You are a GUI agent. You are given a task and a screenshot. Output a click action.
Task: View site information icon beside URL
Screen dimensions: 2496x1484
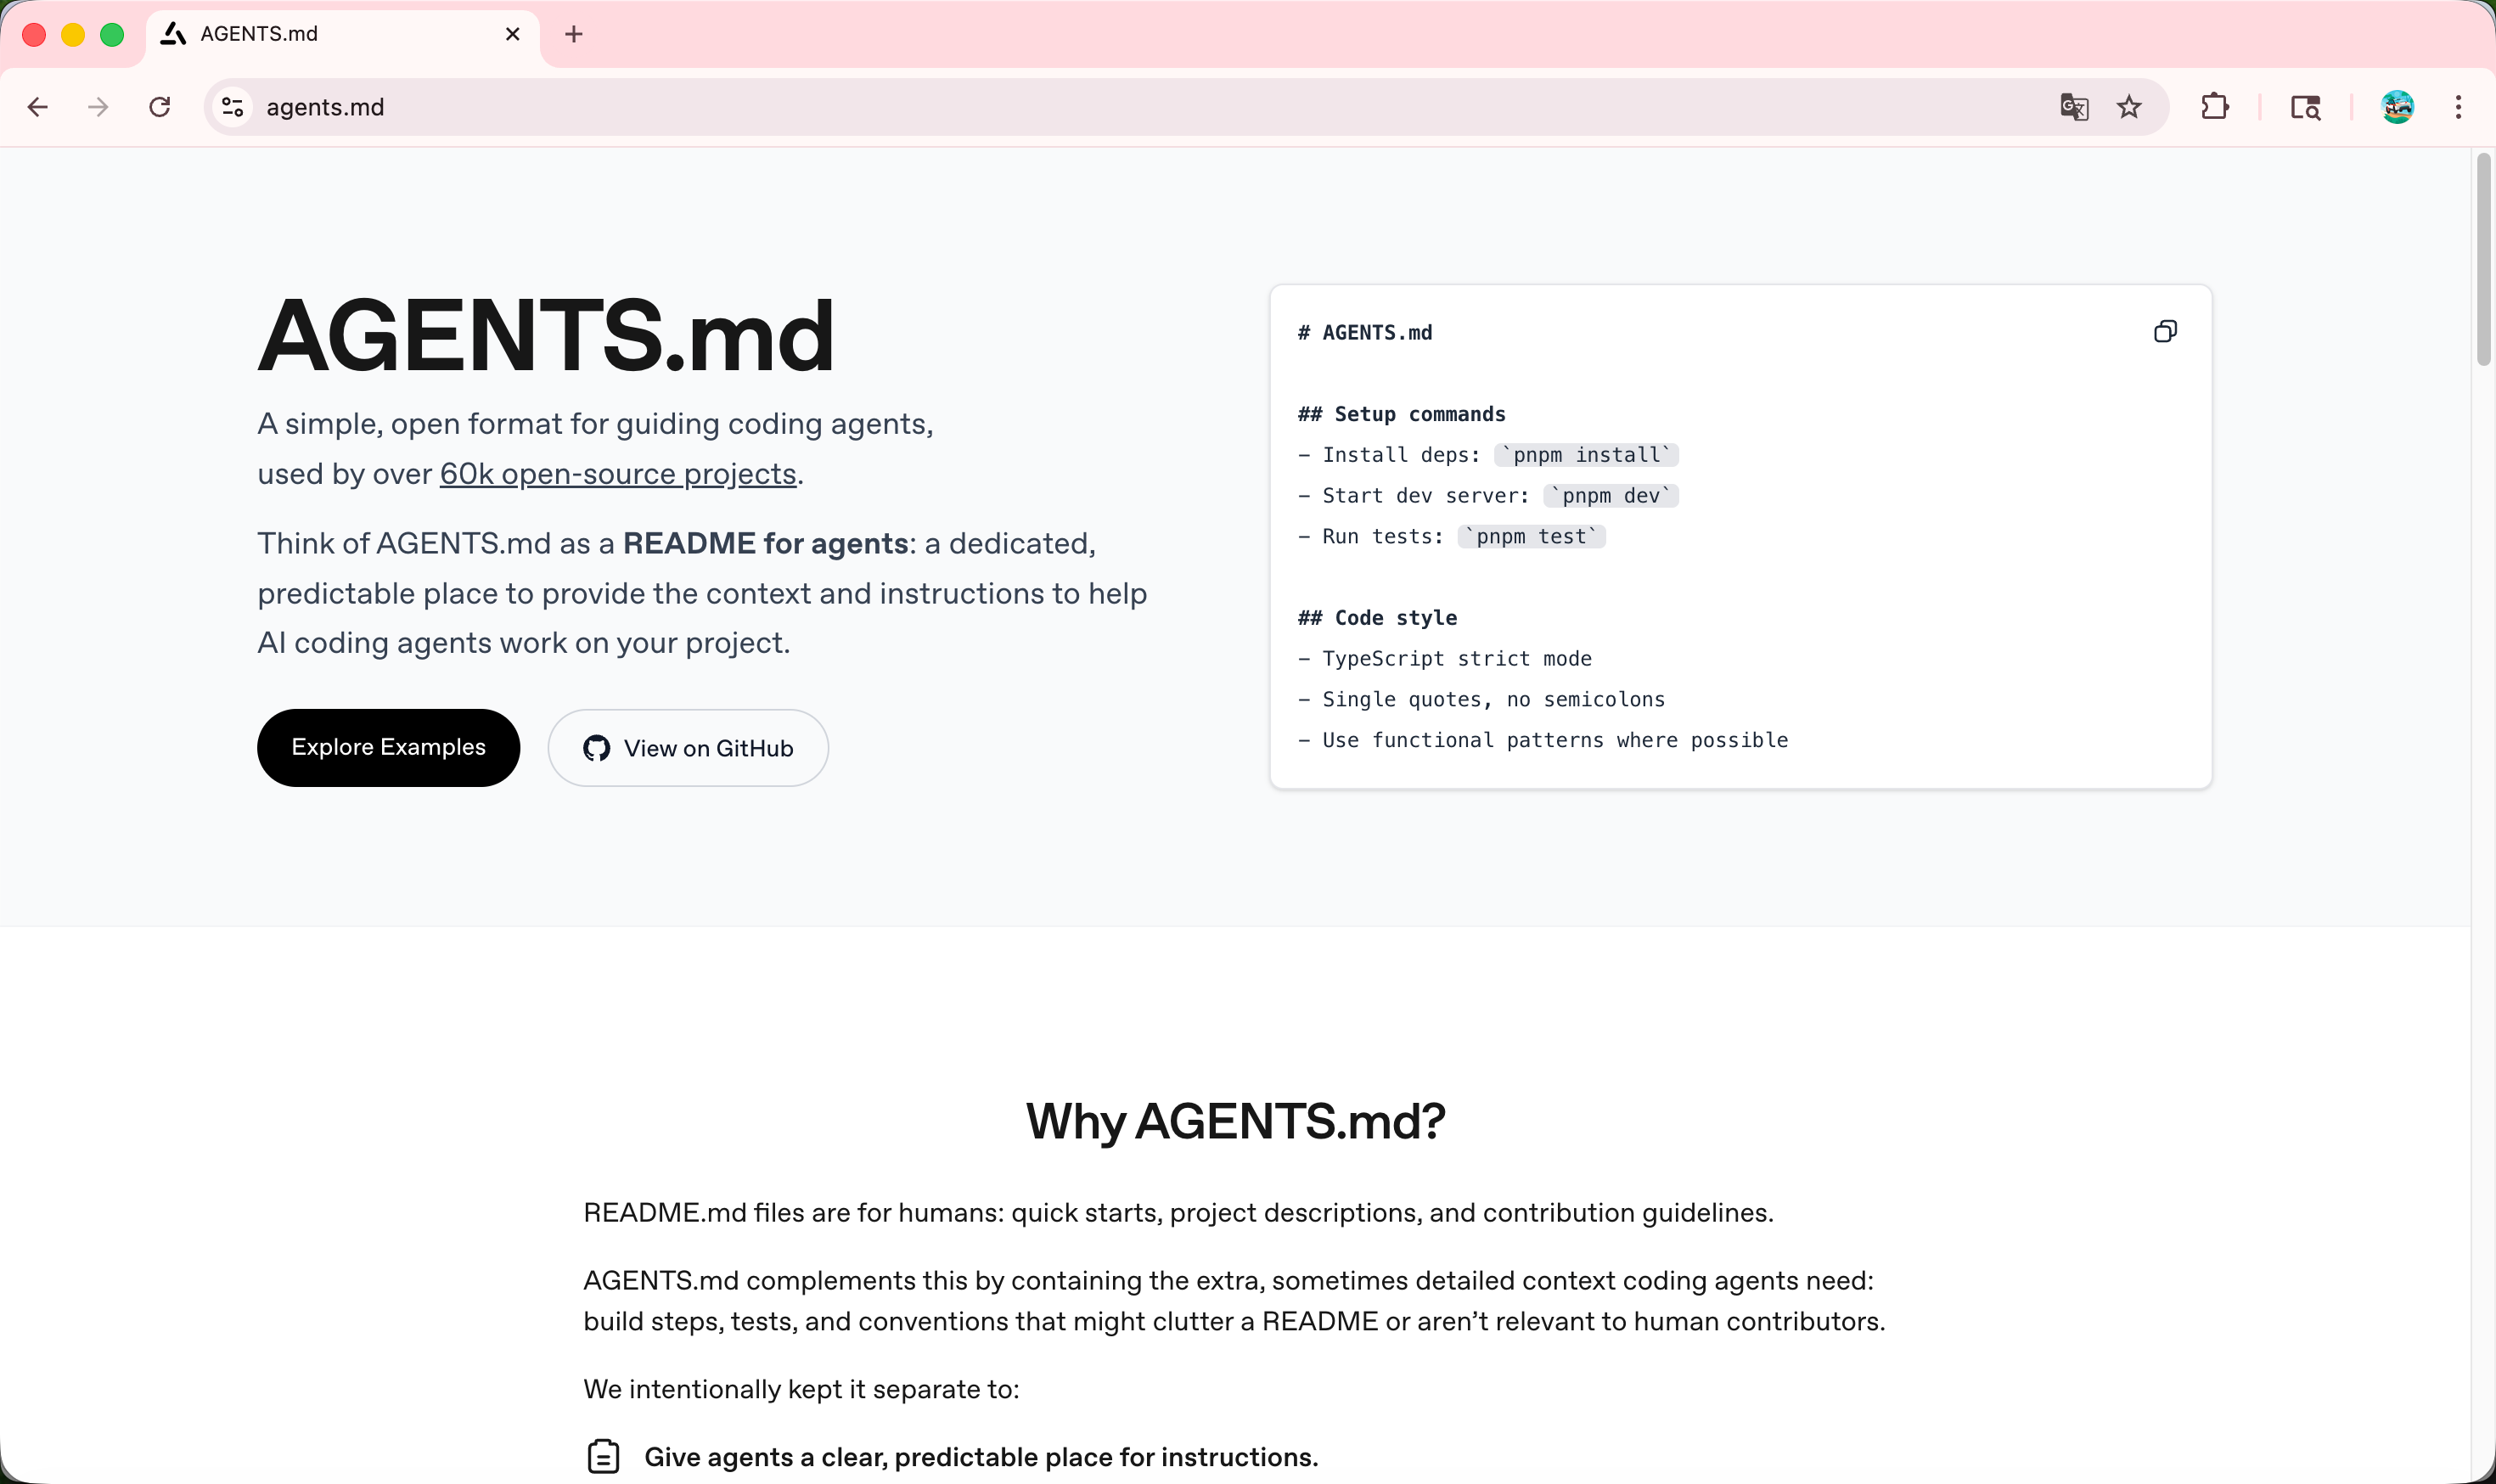(233, 107)
